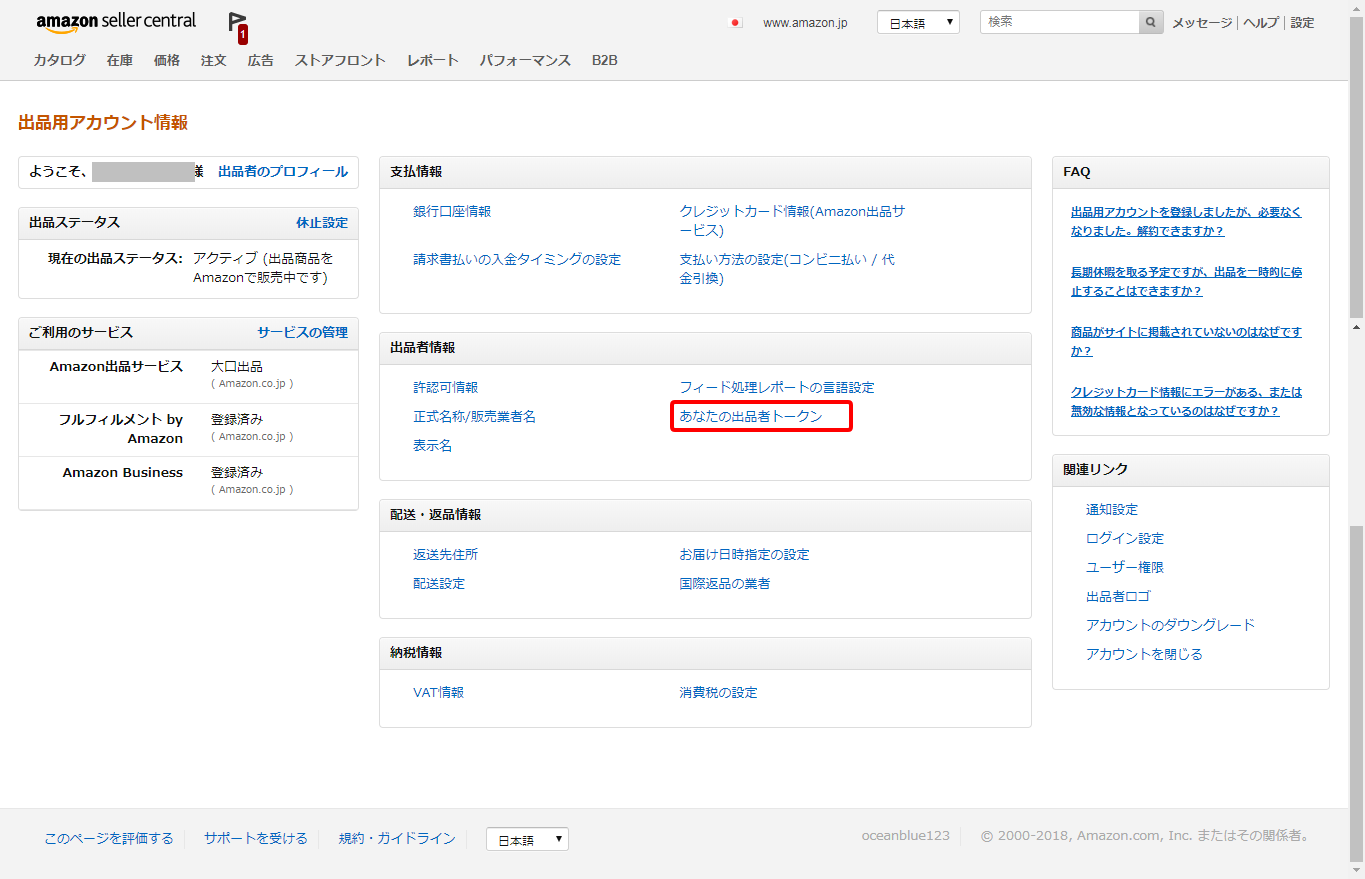Image resolution: width=1365 pixels, height=879 pixels.
Task: Click ログイン設定 in related links
Action: coord(1125,538)
